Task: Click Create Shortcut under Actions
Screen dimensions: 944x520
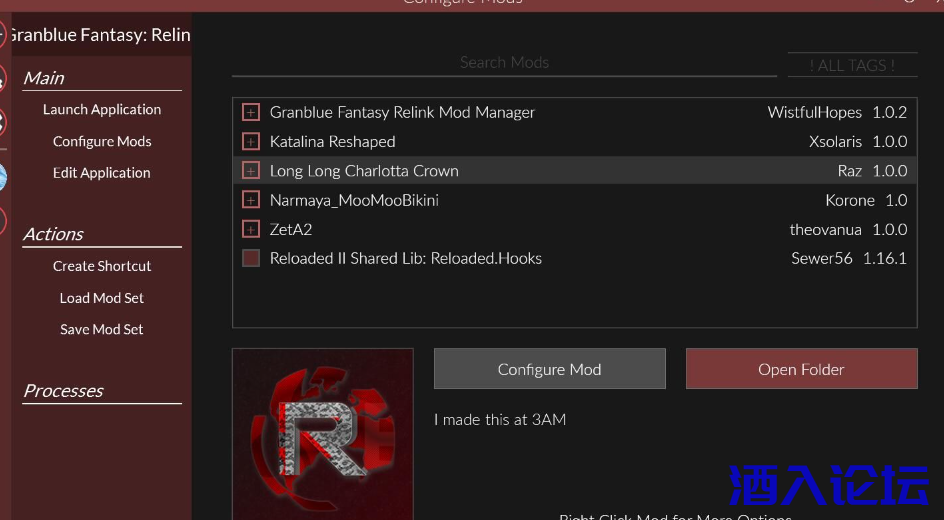Action: (x=102, y=266)
